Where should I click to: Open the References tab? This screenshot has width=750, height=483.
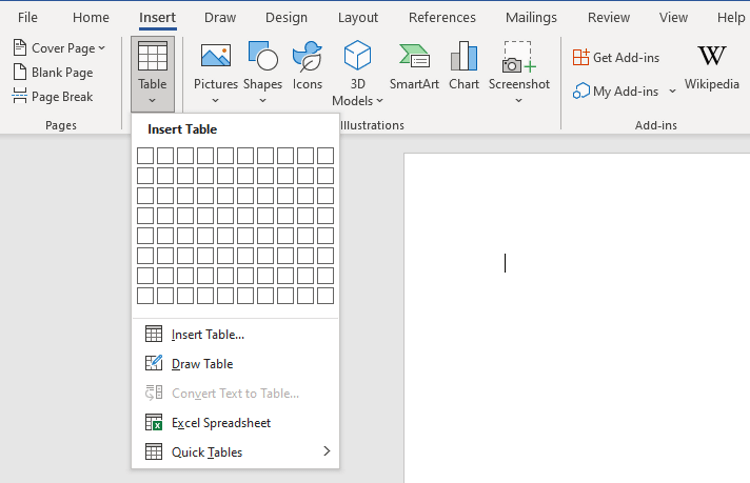(442, 18)
